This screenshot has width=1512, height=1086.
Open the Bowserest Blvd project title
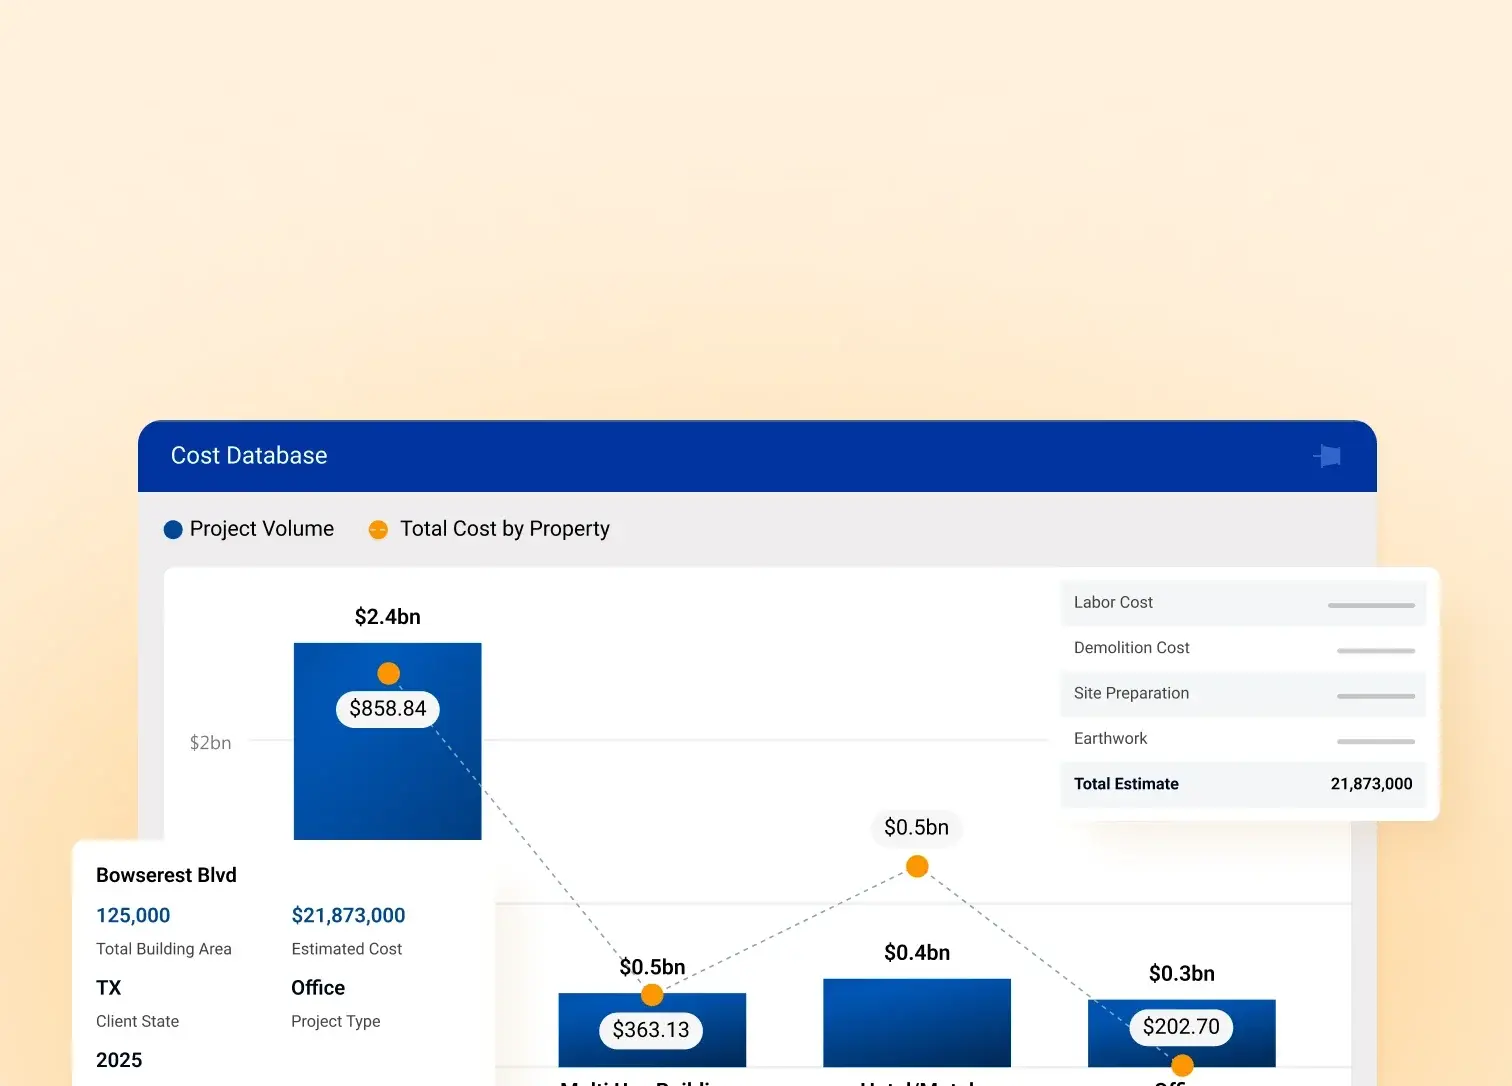[x=166, y=875]
